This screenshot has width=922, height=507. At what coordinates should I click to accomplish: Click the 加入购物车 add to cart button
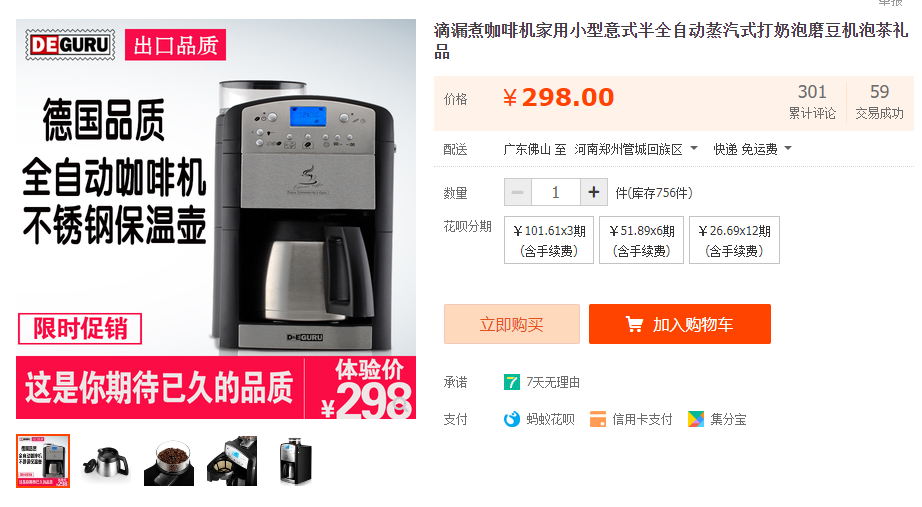click(680, 324)
